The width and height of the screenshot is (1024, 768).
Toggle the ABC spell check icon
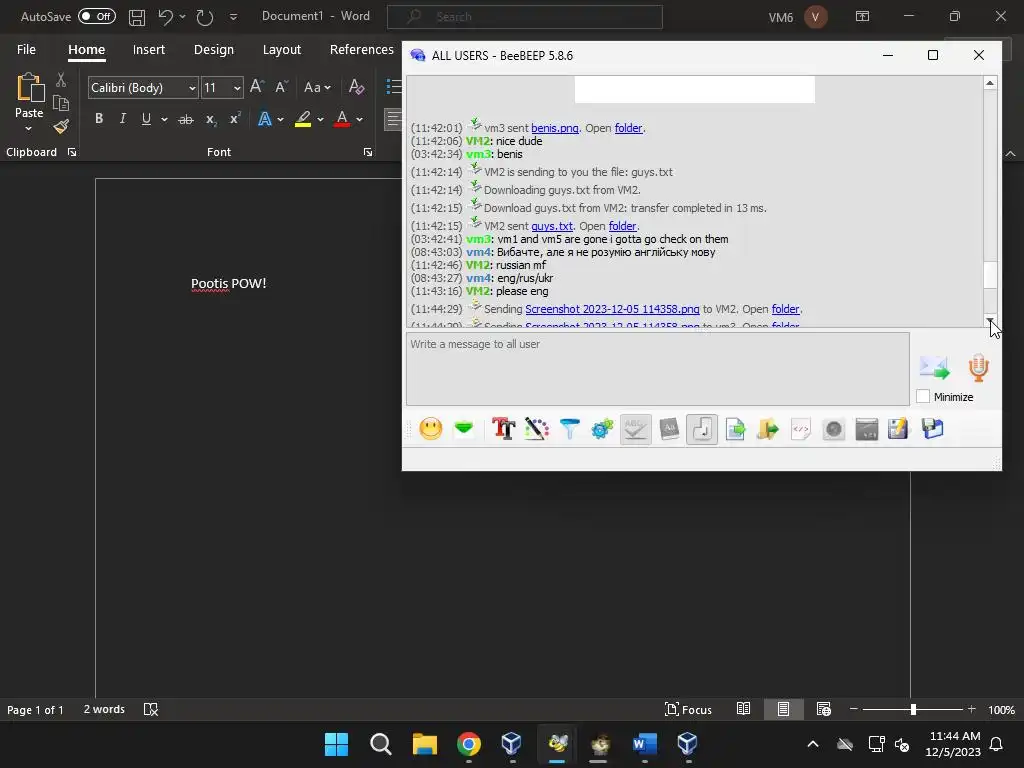point(635,429)
